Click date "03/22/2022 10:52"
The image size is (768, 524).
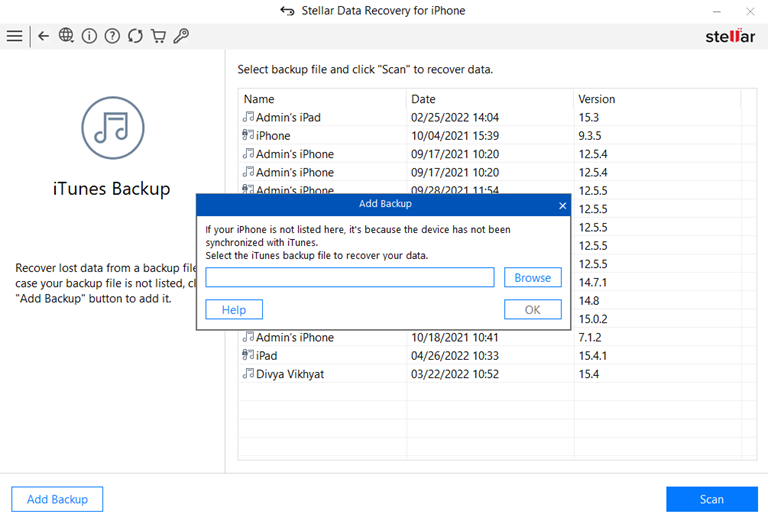point(455,374)
